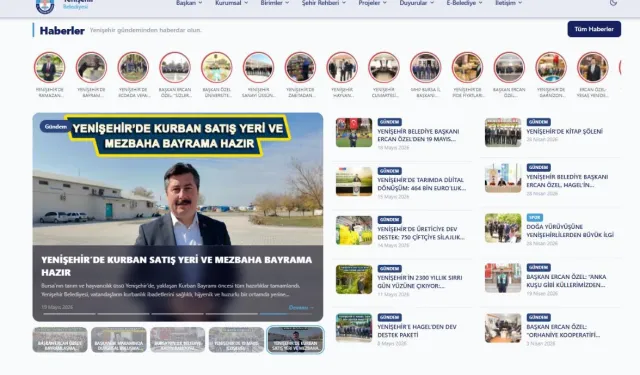
Task: Open story circle 'Başkan Ercan Özel: "Sözler...'
Action: click(175, 67)
